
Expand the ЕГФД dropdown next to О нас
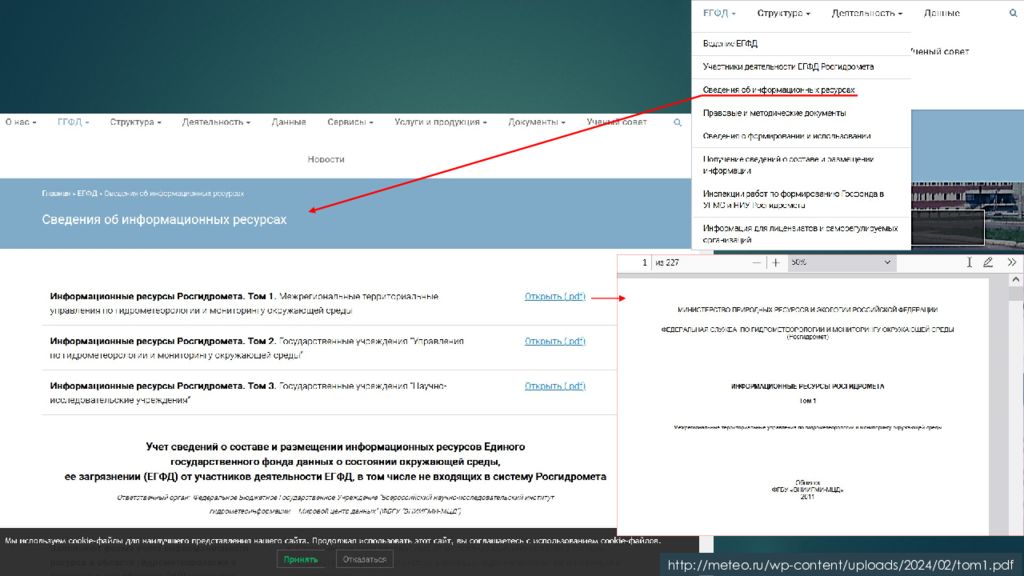[73, 122]
